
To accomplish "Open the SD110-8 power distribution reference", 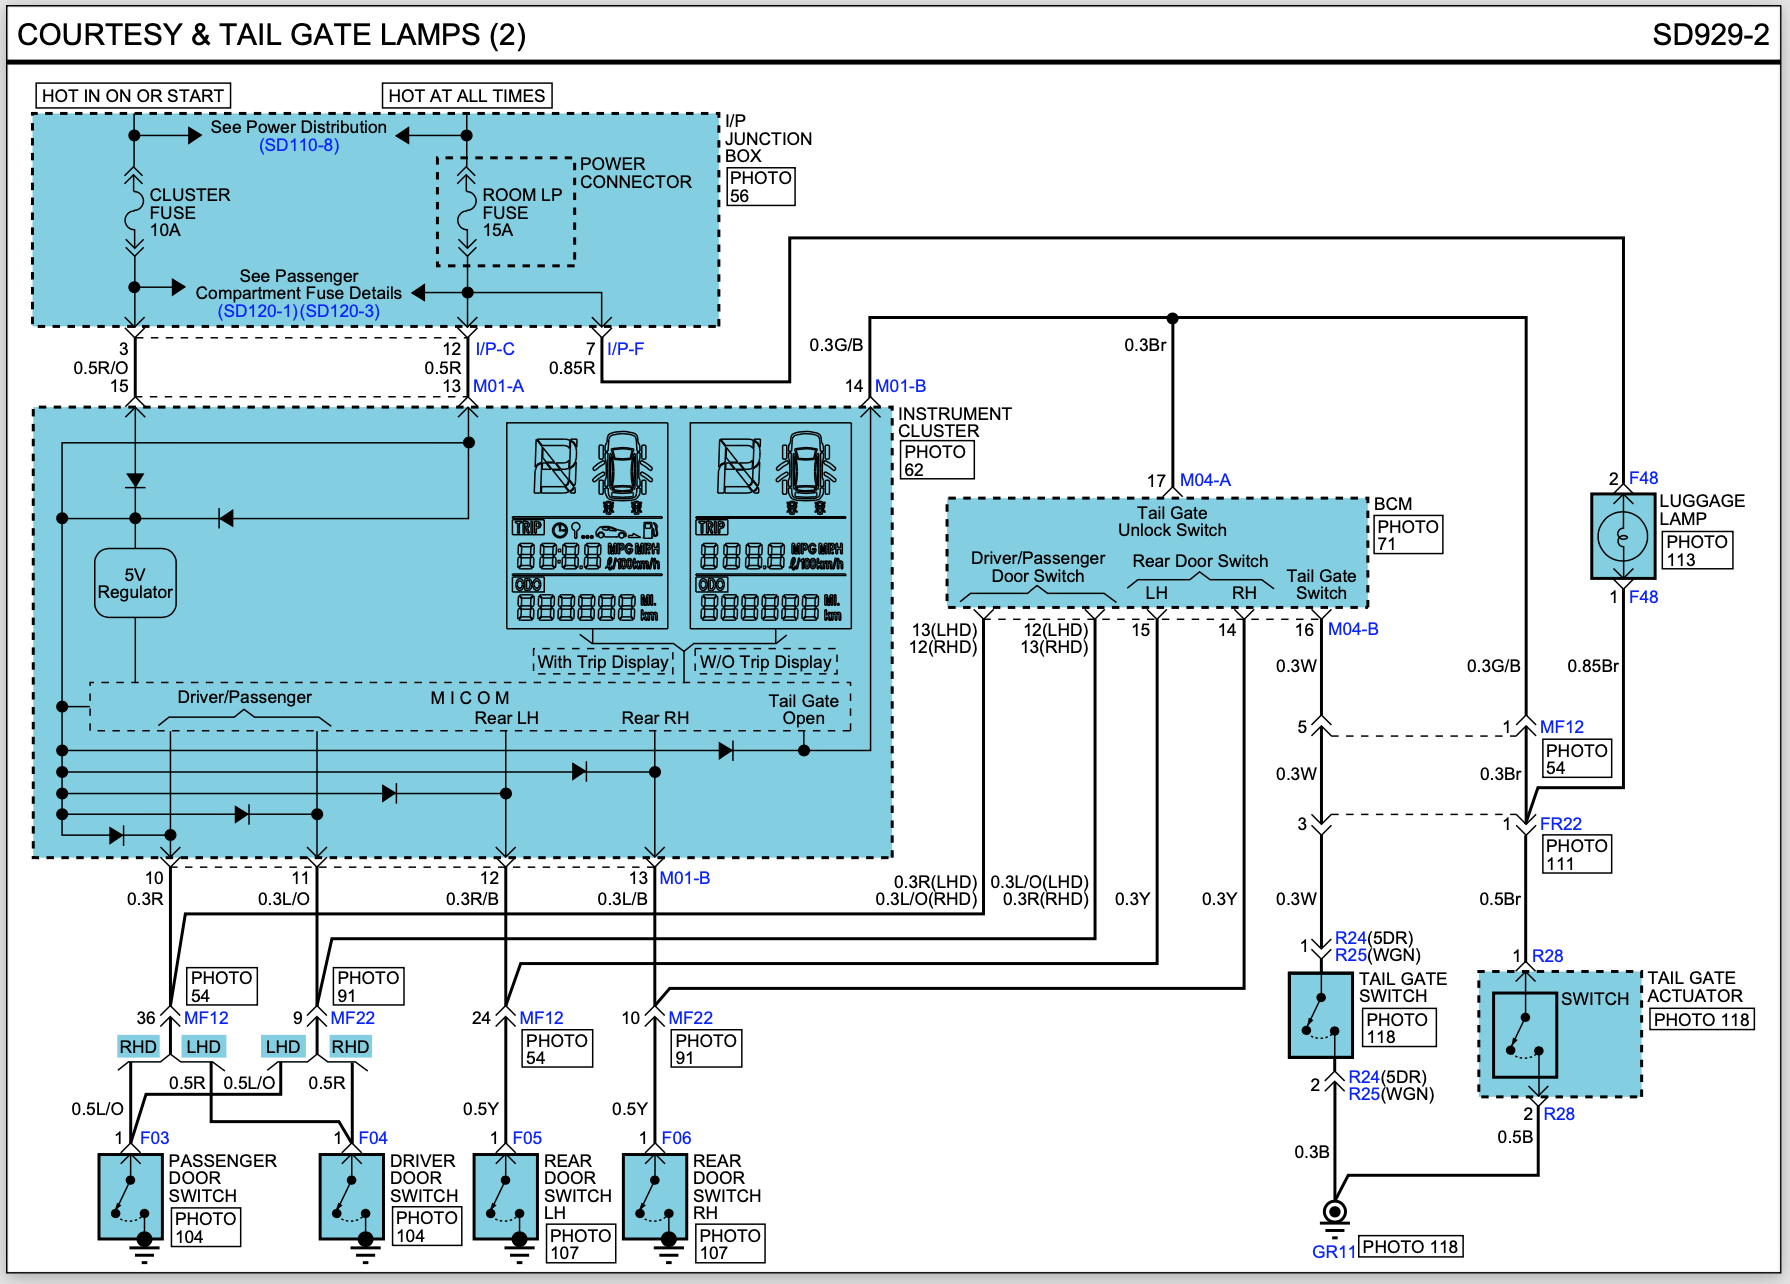I will click(299, 145).
